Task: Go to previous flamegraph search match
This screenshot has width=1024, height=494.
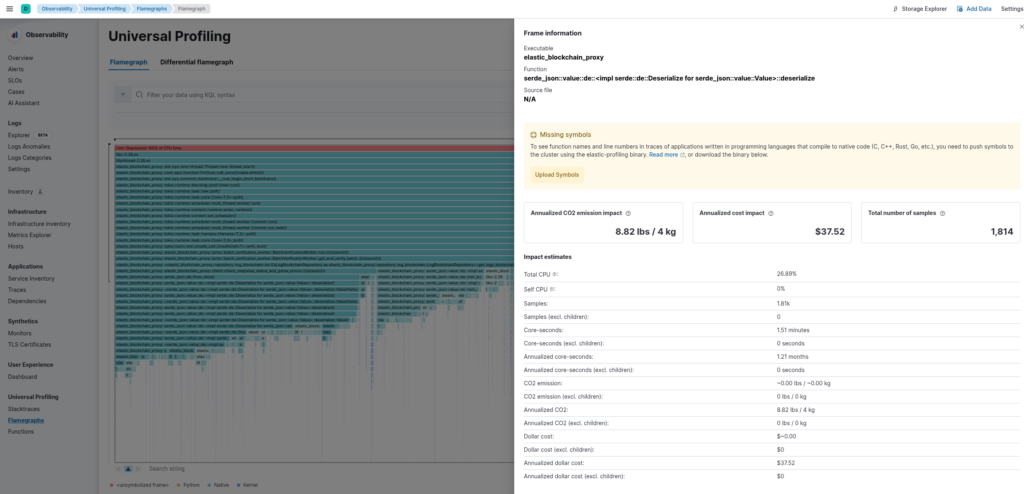Action: click(118, 469)
